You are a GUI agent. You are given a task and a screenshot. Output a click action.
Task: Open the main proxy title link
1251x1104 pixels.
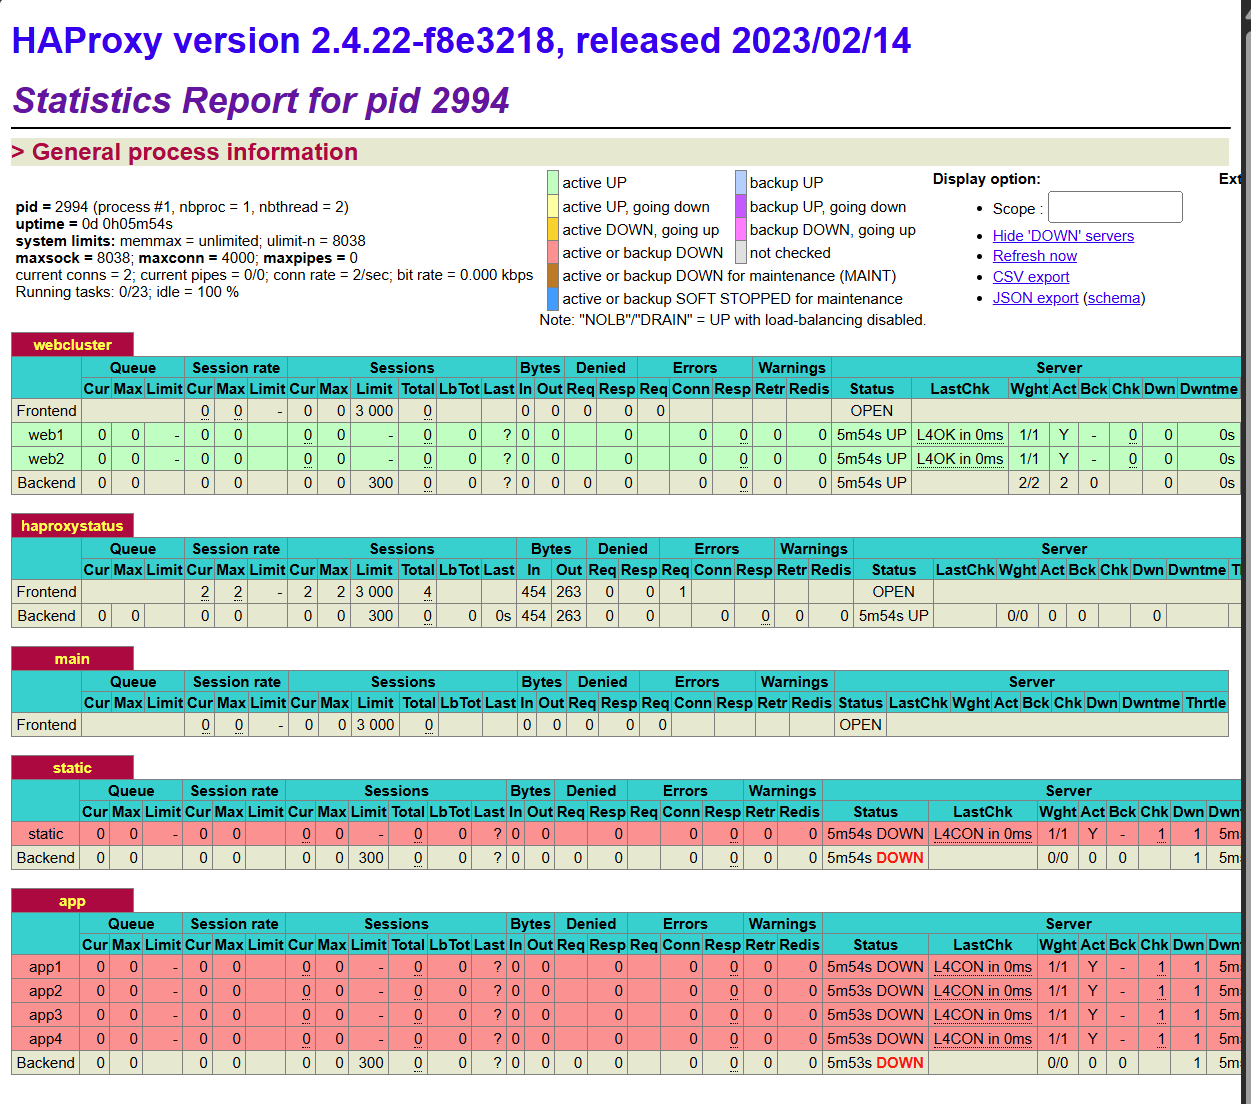pyautogui.click(x=72, y=659)
